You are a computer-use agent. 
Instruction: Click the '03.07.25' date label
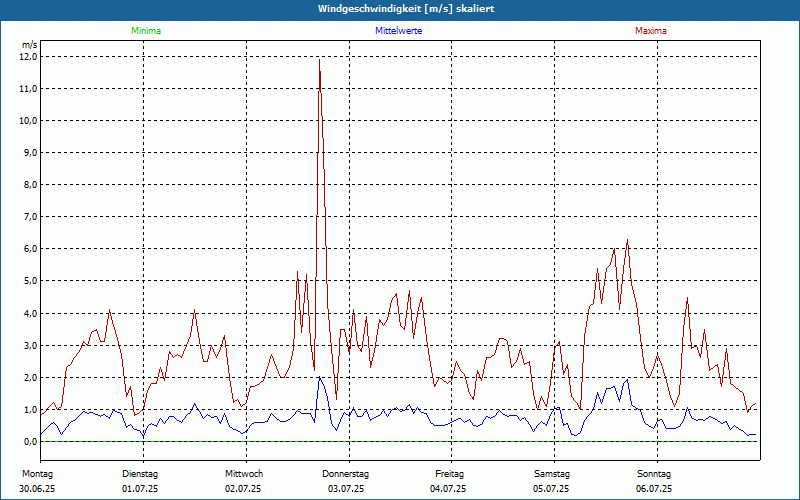point(346,489)
